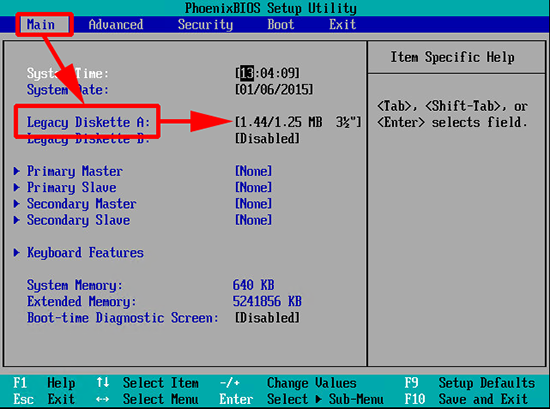Expand the Primary Slave submenu arrow
Viewport: 550px width, 409px height.
click(x=16, y=187)
